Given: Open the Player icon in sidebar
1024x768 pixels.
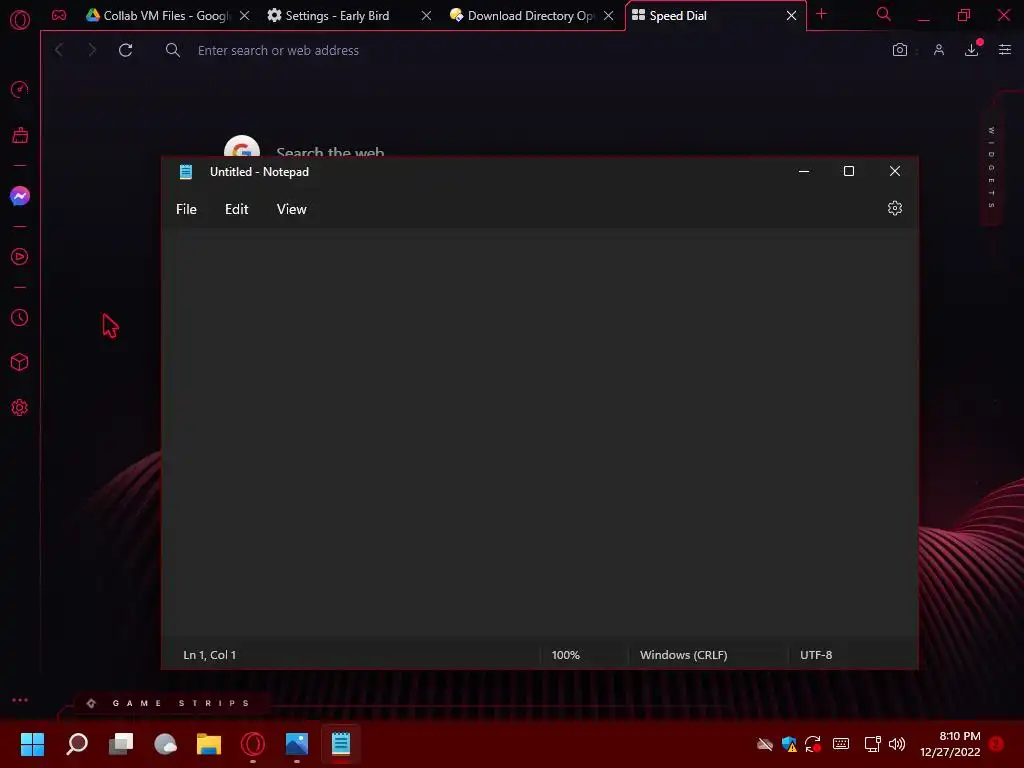Looking at the screenshot, I should [x=20, y=257].
